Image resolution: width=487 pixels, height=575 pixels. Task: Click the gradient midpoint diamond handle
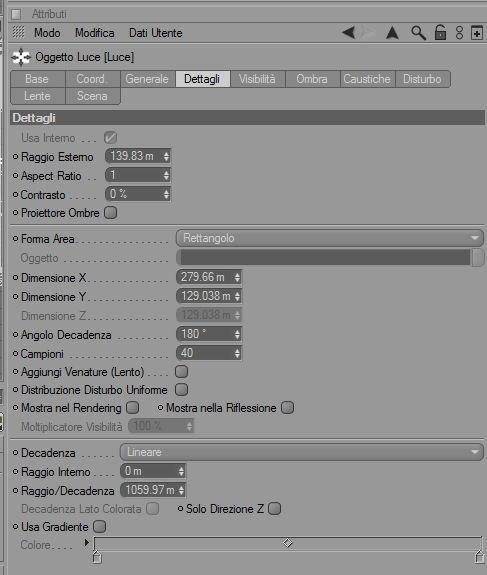coord(288,542)
